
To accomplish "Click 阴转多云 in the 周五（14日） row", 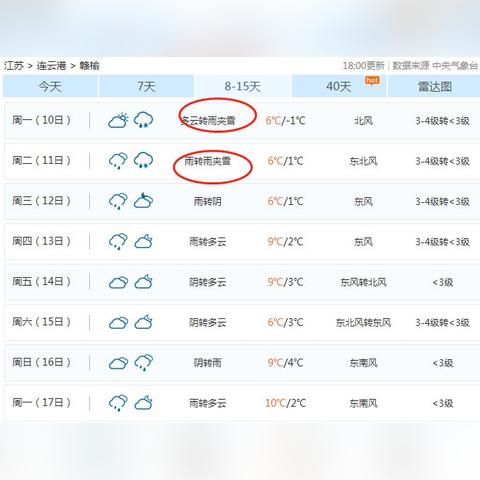I will pyautogui.click(x=208, y=282).
